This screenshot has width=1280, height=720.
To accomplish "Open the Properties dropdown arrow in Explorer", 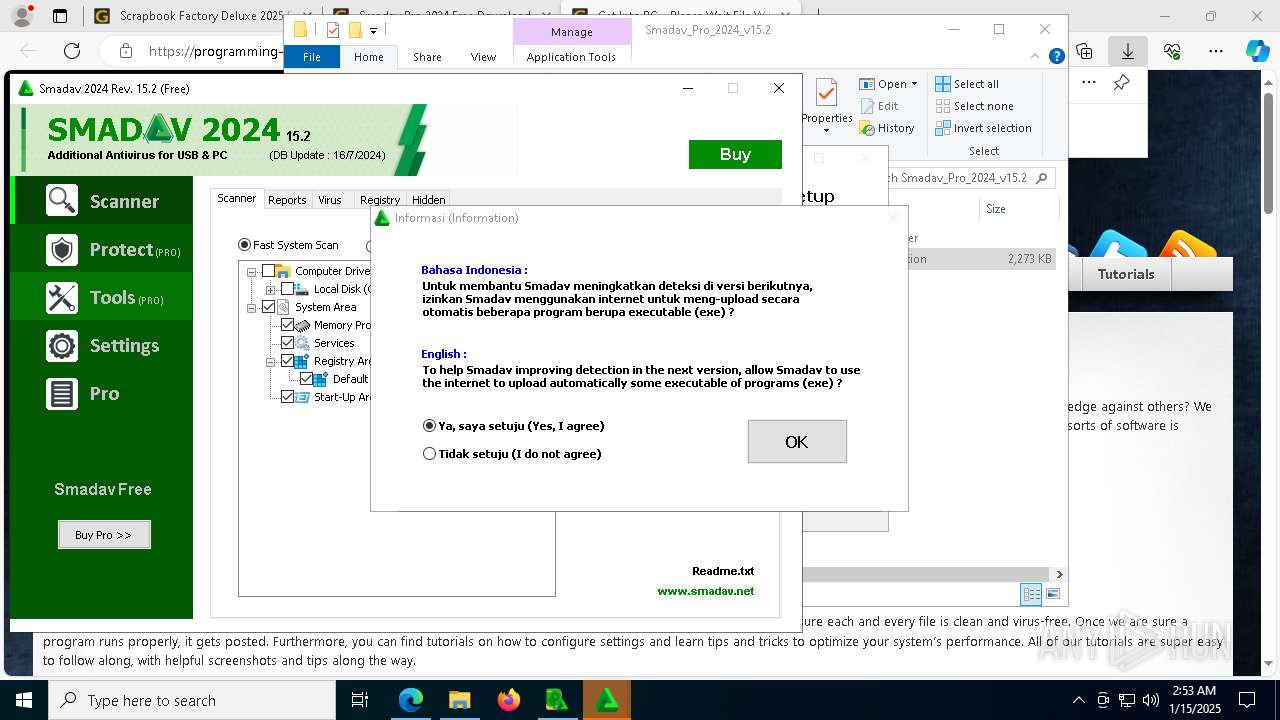I will coord(827,130).
